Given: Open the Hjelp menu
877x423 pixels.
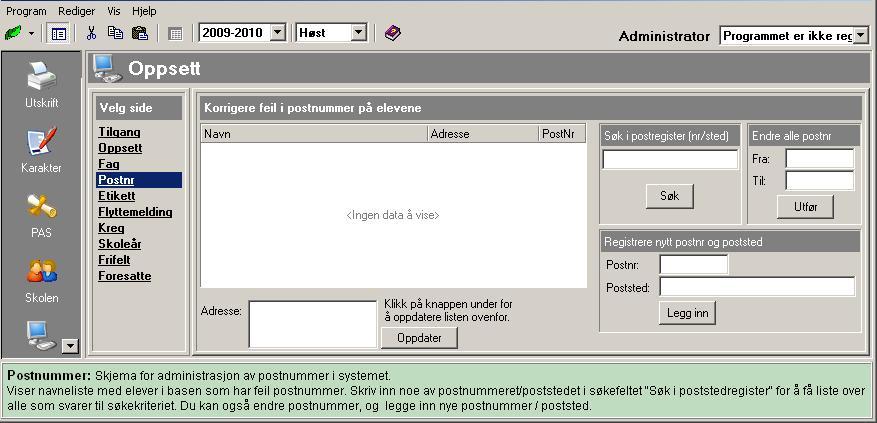Looking at the screenshot, I should pos(144,11).
